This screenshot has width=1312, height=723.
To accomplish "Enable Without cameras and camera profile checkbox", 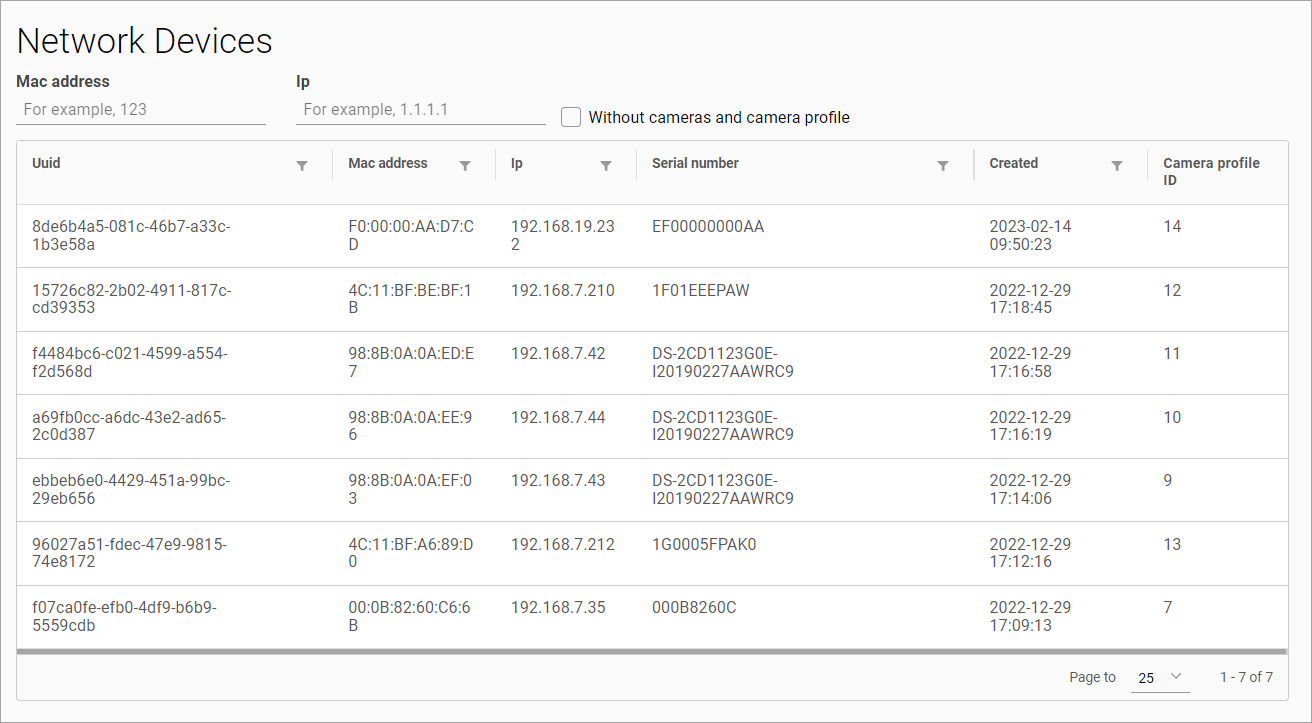I will click(571, 117).
